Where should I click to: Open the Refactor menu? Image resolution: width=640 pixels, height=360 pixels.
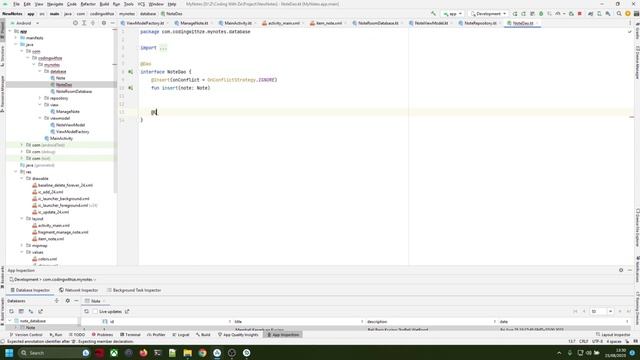88,4
